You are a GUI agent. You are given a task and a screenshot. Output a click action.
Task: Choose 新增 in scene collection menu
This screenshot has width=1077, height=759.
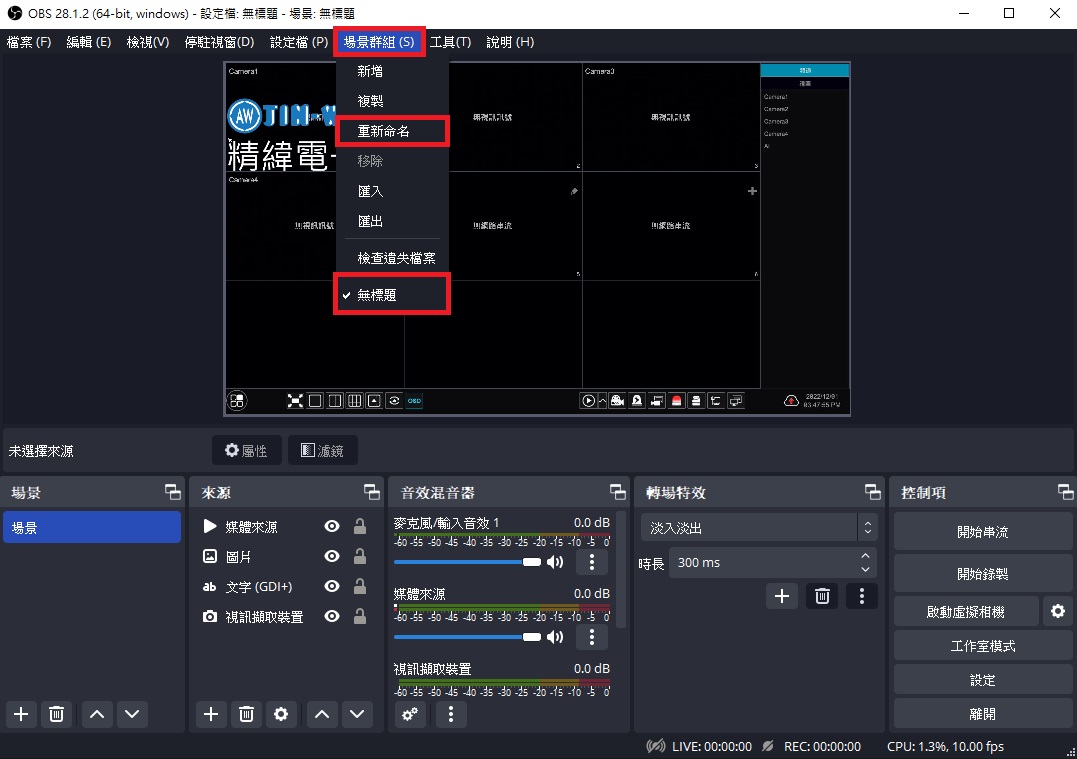pos(392,71)
